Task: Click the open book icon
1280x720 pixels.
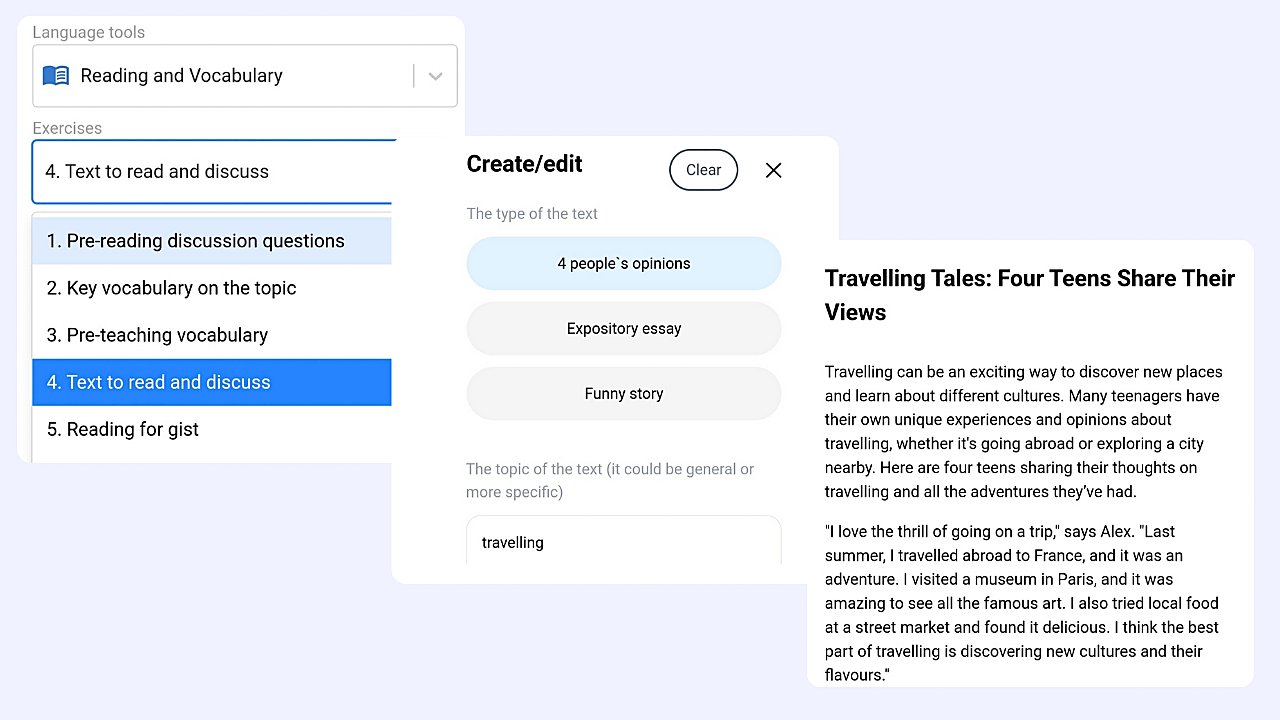Action: 56,75
